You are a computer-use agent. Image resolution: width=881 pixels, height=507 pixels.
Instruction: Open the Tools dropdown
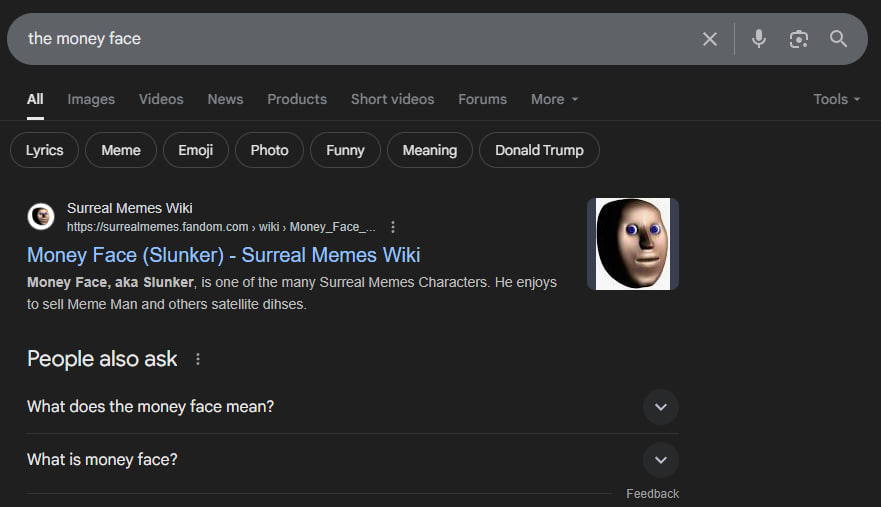(837, 99)
